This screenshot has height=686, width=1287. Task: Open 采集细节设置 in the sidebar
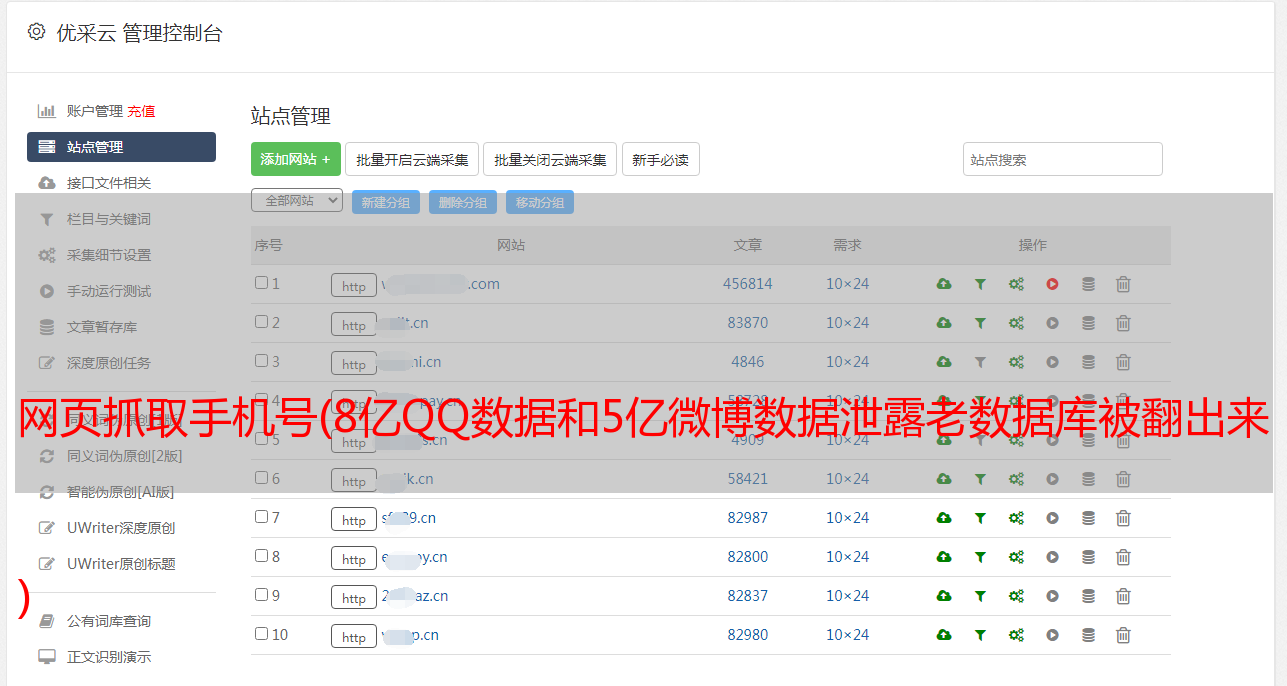coord(109,255)
